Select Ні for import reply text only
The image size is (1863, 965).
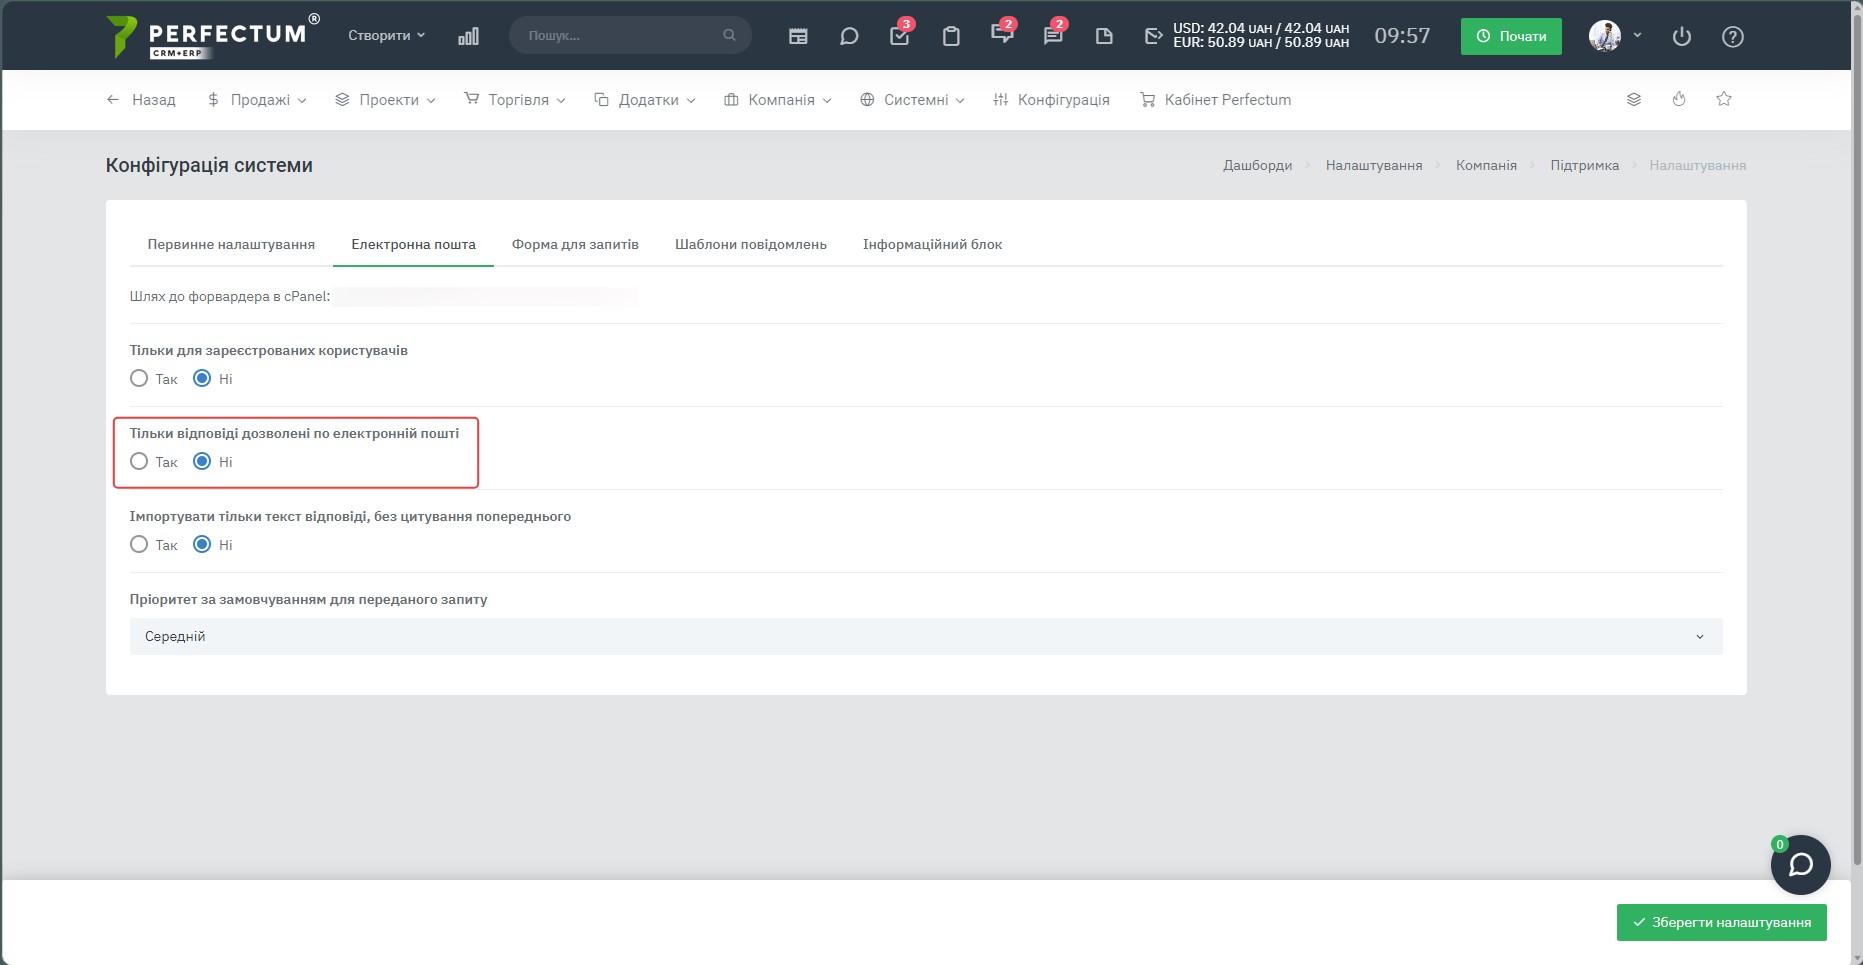point(202,544)
